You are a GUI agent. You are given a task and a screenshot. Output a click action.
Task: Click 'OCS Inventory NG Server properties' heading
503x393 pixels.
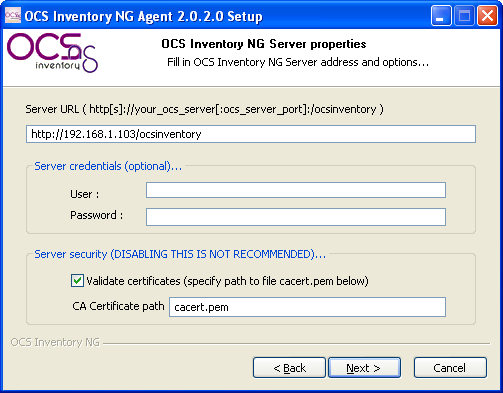pos(264,44)
